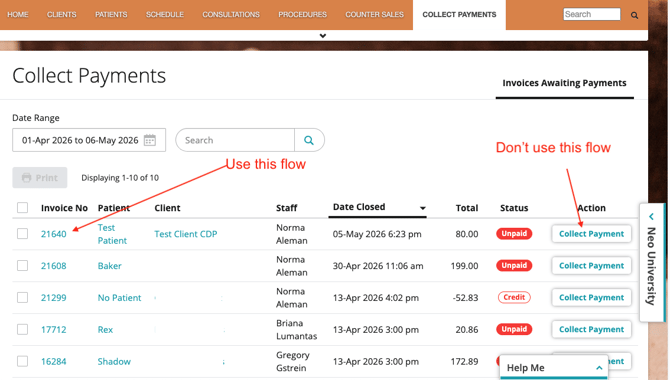Click the Total column header
The image size is (670, 380).
point(467,208)
